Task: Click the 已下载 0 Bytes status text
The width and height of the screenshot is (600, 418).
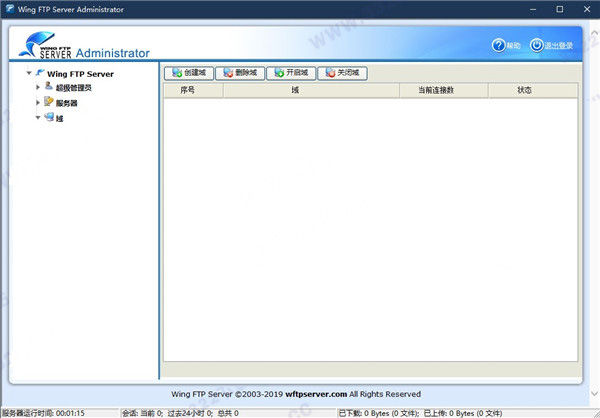Action: tap(379, 413)
